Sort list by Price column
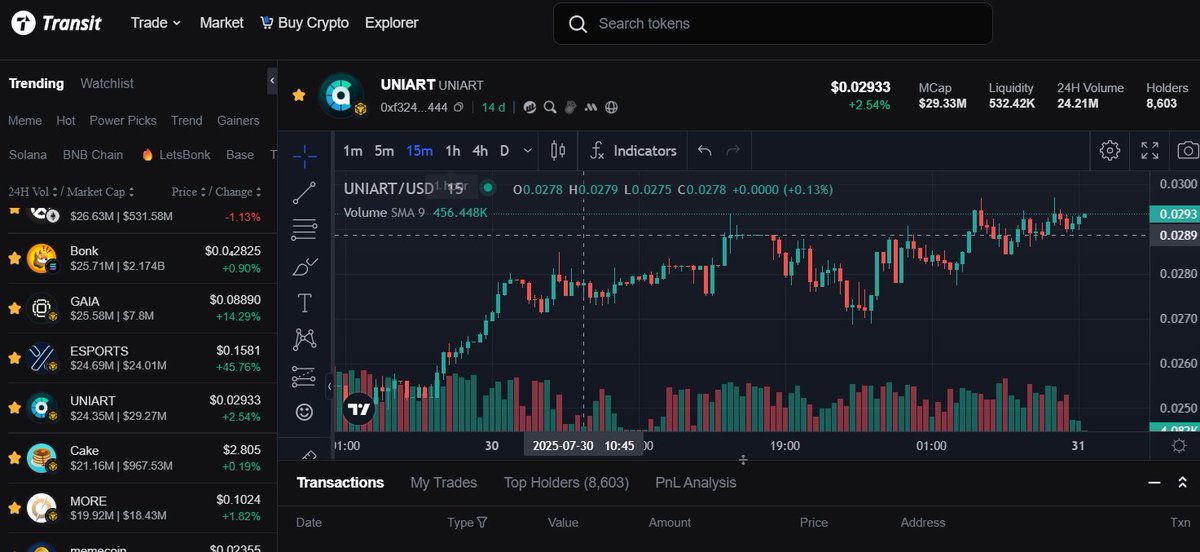 point(188,192)
